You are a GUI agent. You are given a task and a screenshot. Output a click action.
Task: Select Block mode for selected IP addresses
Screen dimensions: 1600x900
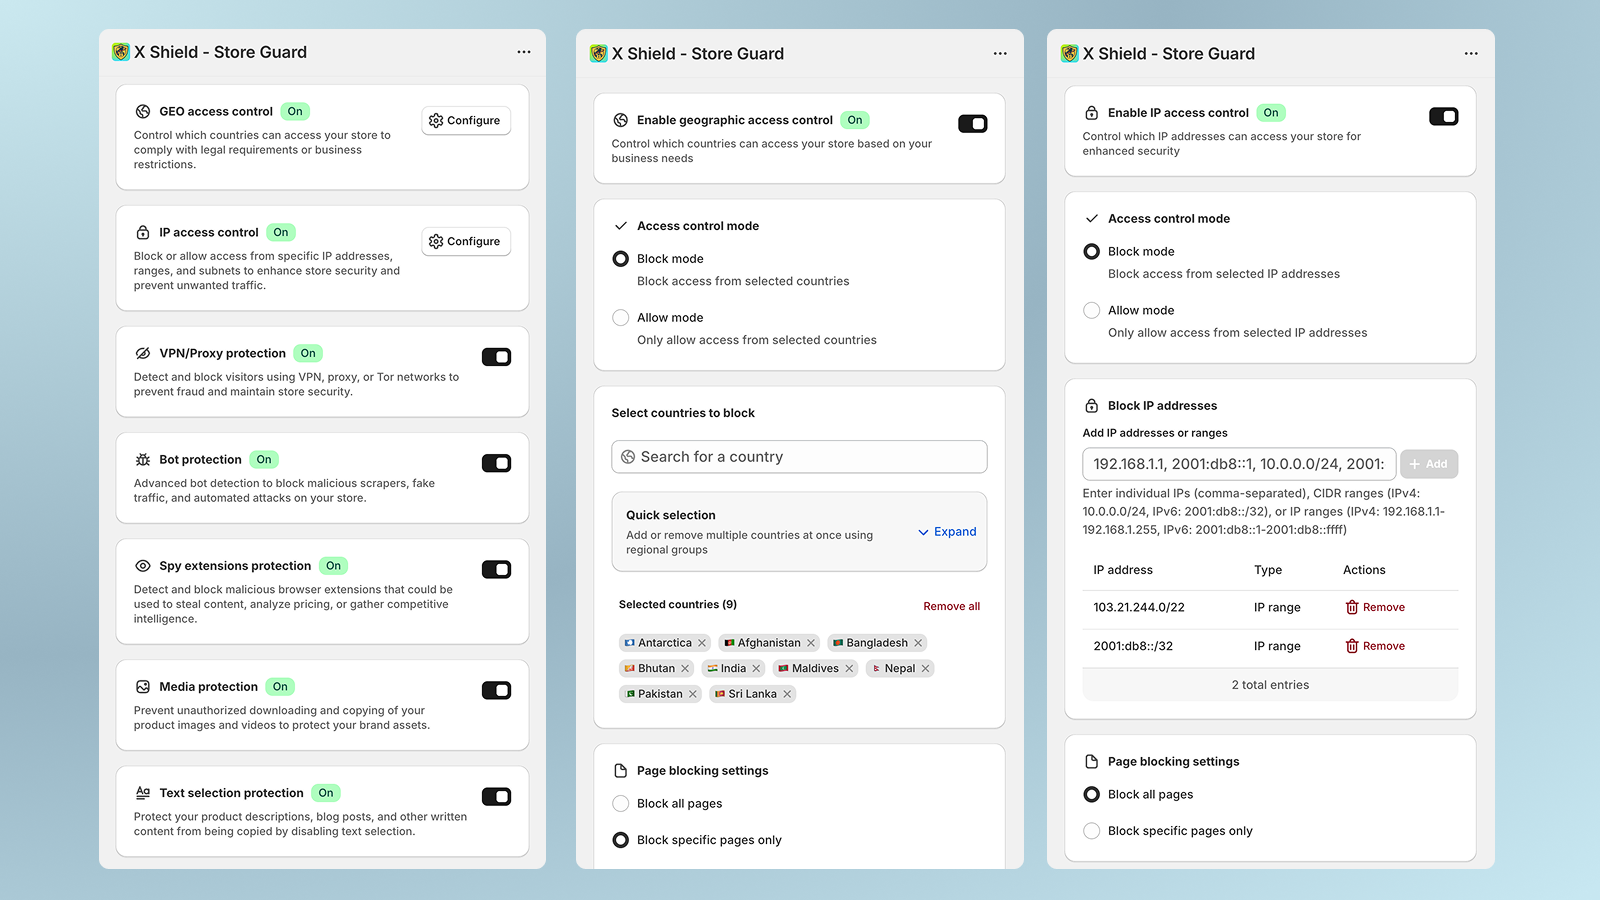(1092, 252)
